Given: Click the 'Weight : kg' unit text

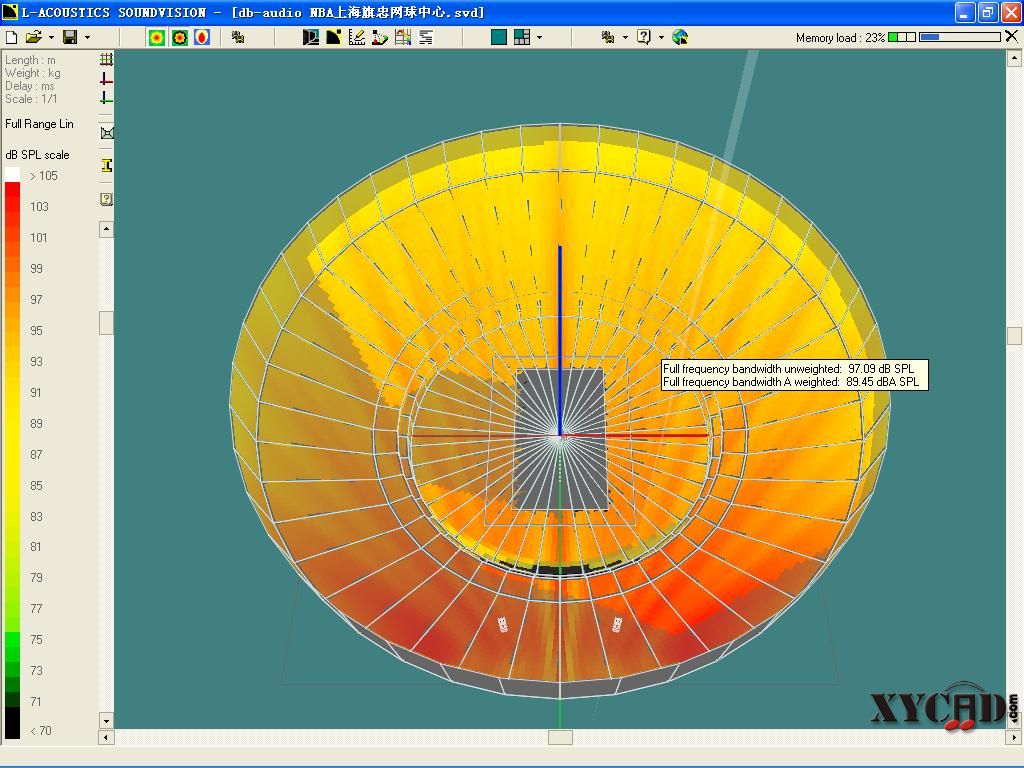Looking at the screenshot, I should (x=33, y=73).
